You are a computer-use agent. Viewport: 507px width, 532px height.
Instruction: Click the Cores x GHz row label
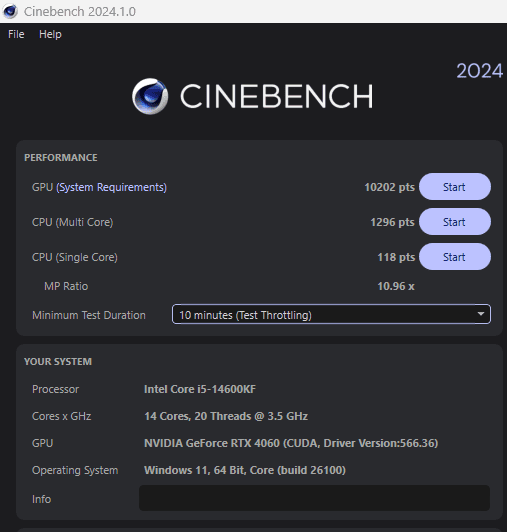tap(61, 416)
